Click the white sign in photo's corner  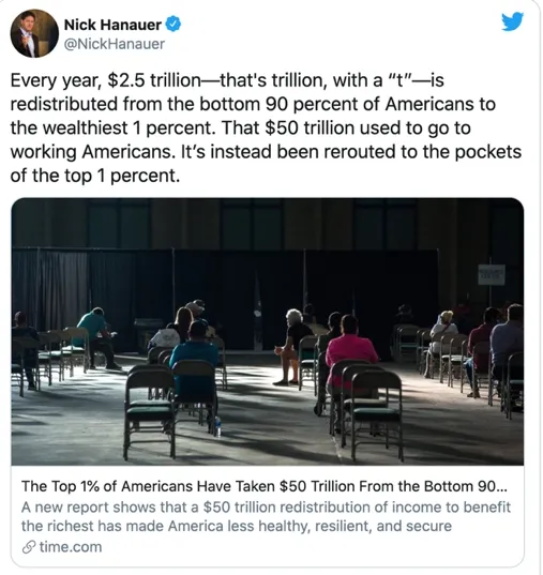[491, 275]
